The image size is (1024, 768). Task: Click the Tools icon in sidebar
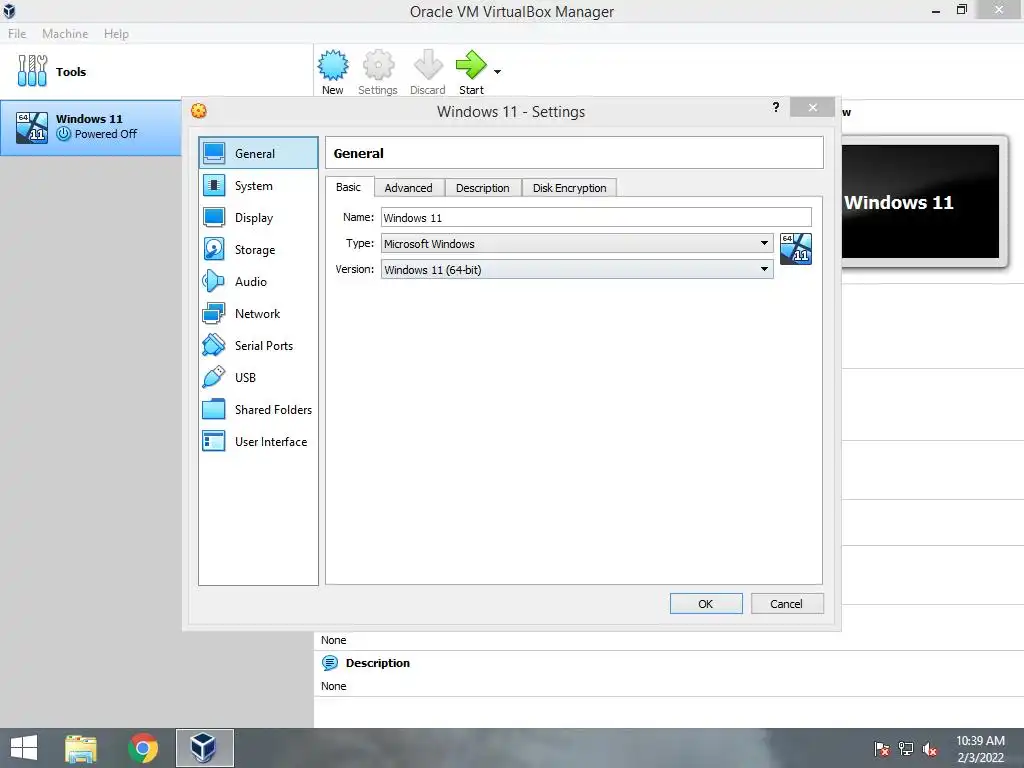click(x=32, y=71)
